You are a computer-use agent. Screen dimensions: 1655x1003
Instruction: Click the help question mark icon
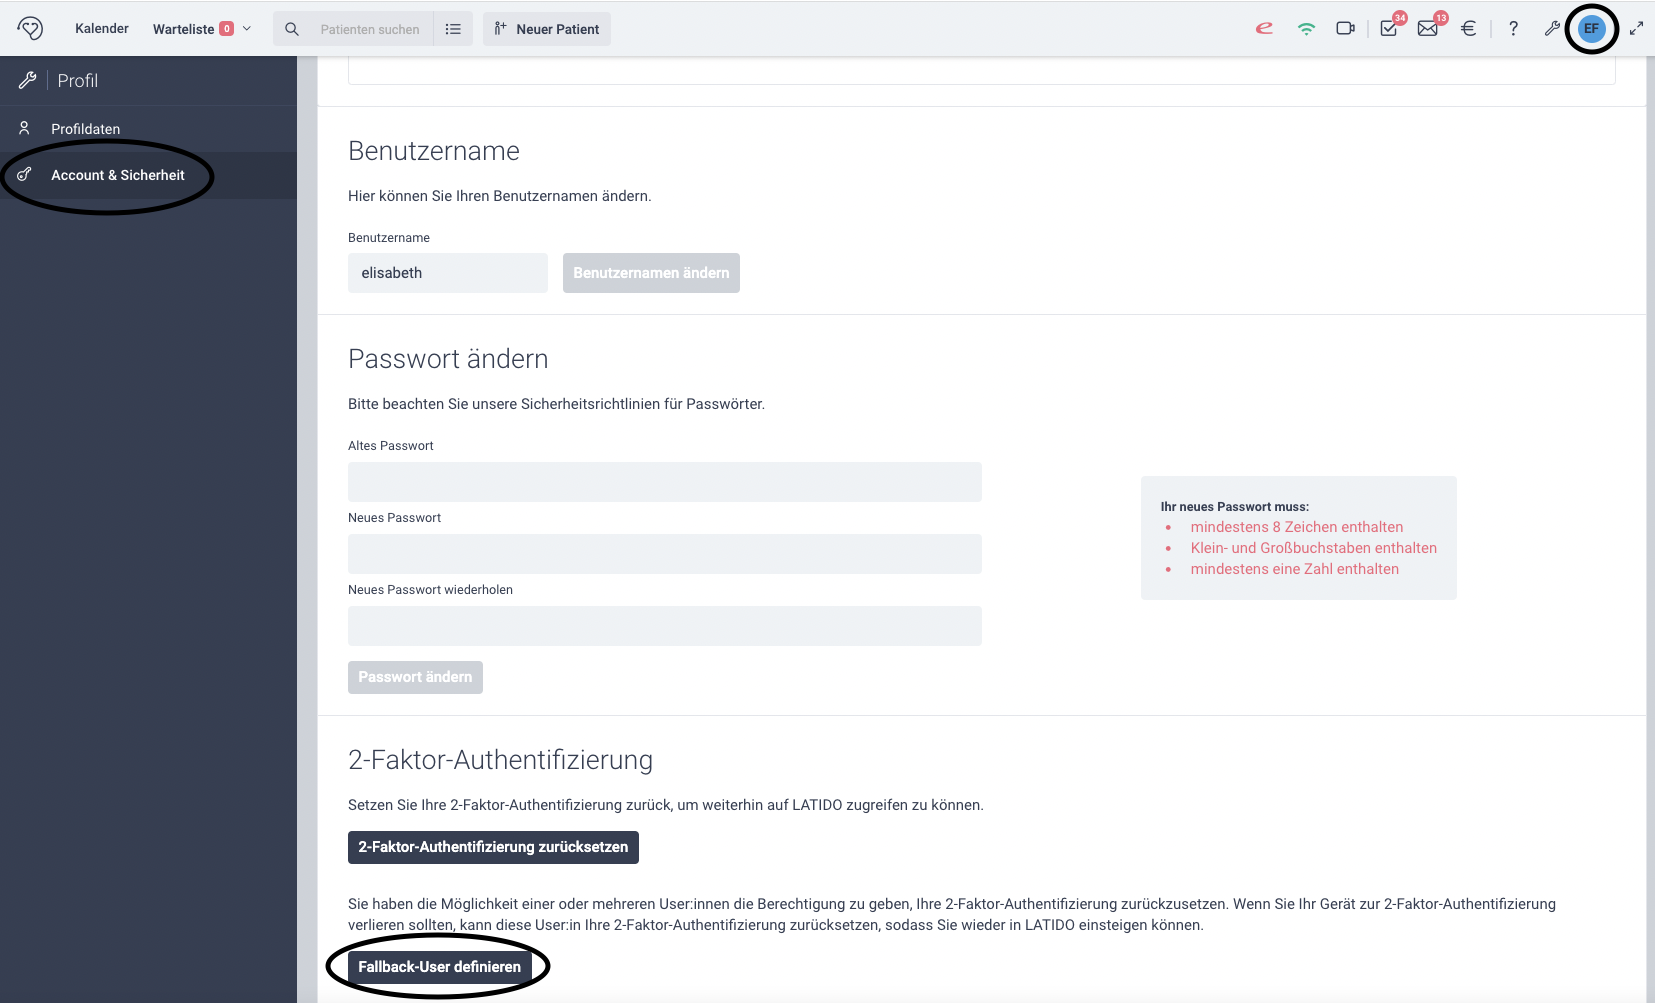1513,28
